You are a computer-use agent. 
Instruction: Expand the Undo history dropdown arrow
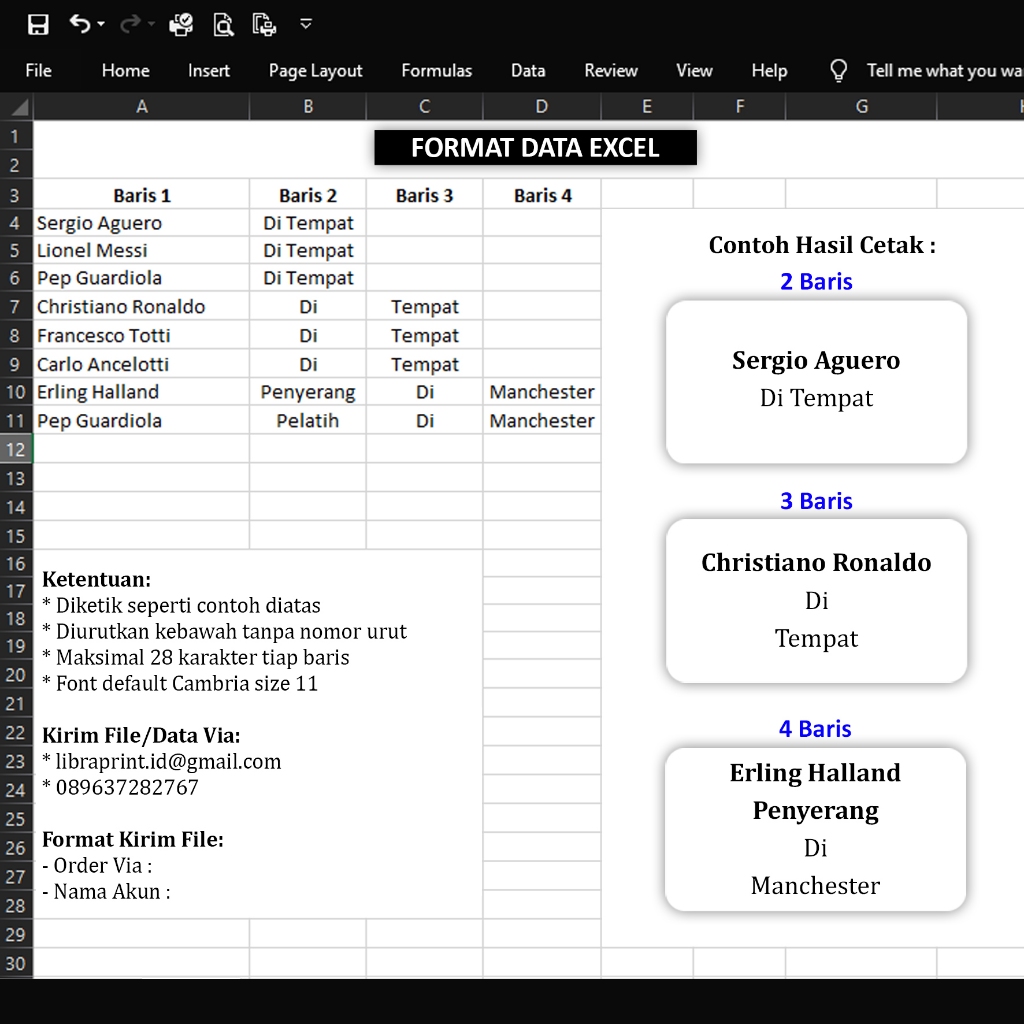pos(101,25)
